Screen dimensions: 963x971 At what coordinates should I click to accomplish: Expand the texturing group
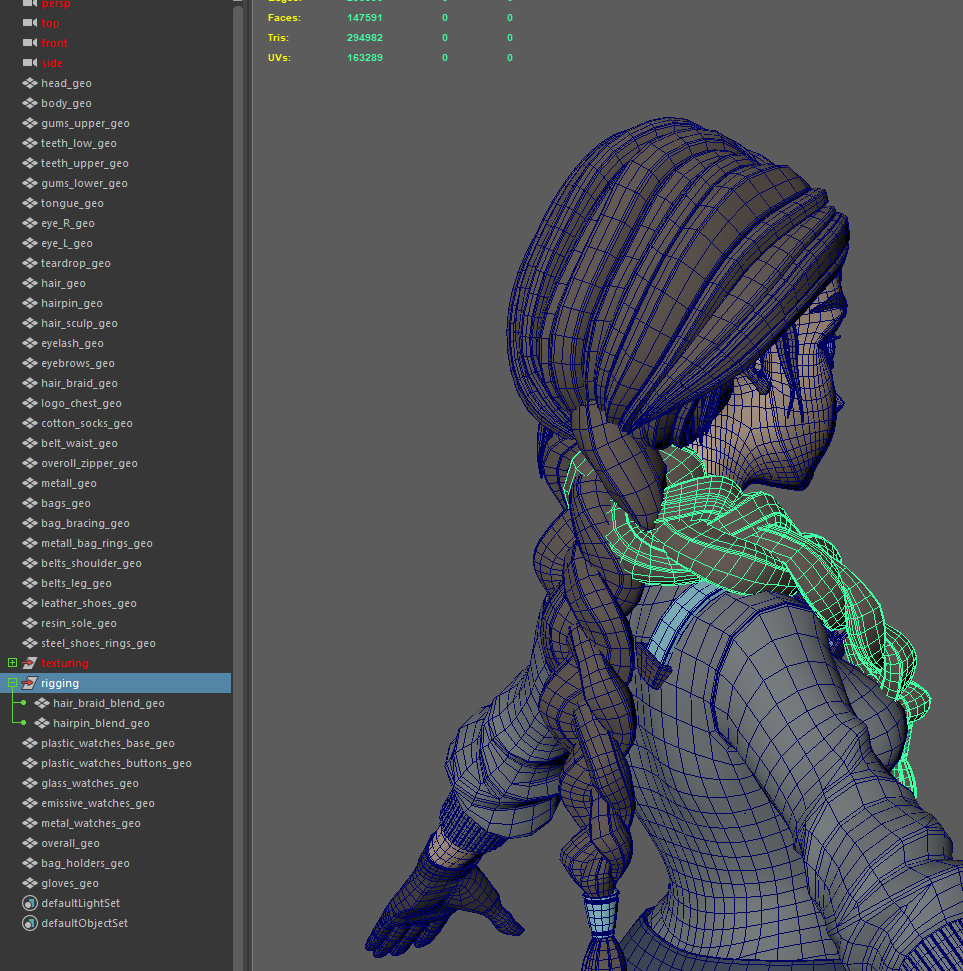12,663
